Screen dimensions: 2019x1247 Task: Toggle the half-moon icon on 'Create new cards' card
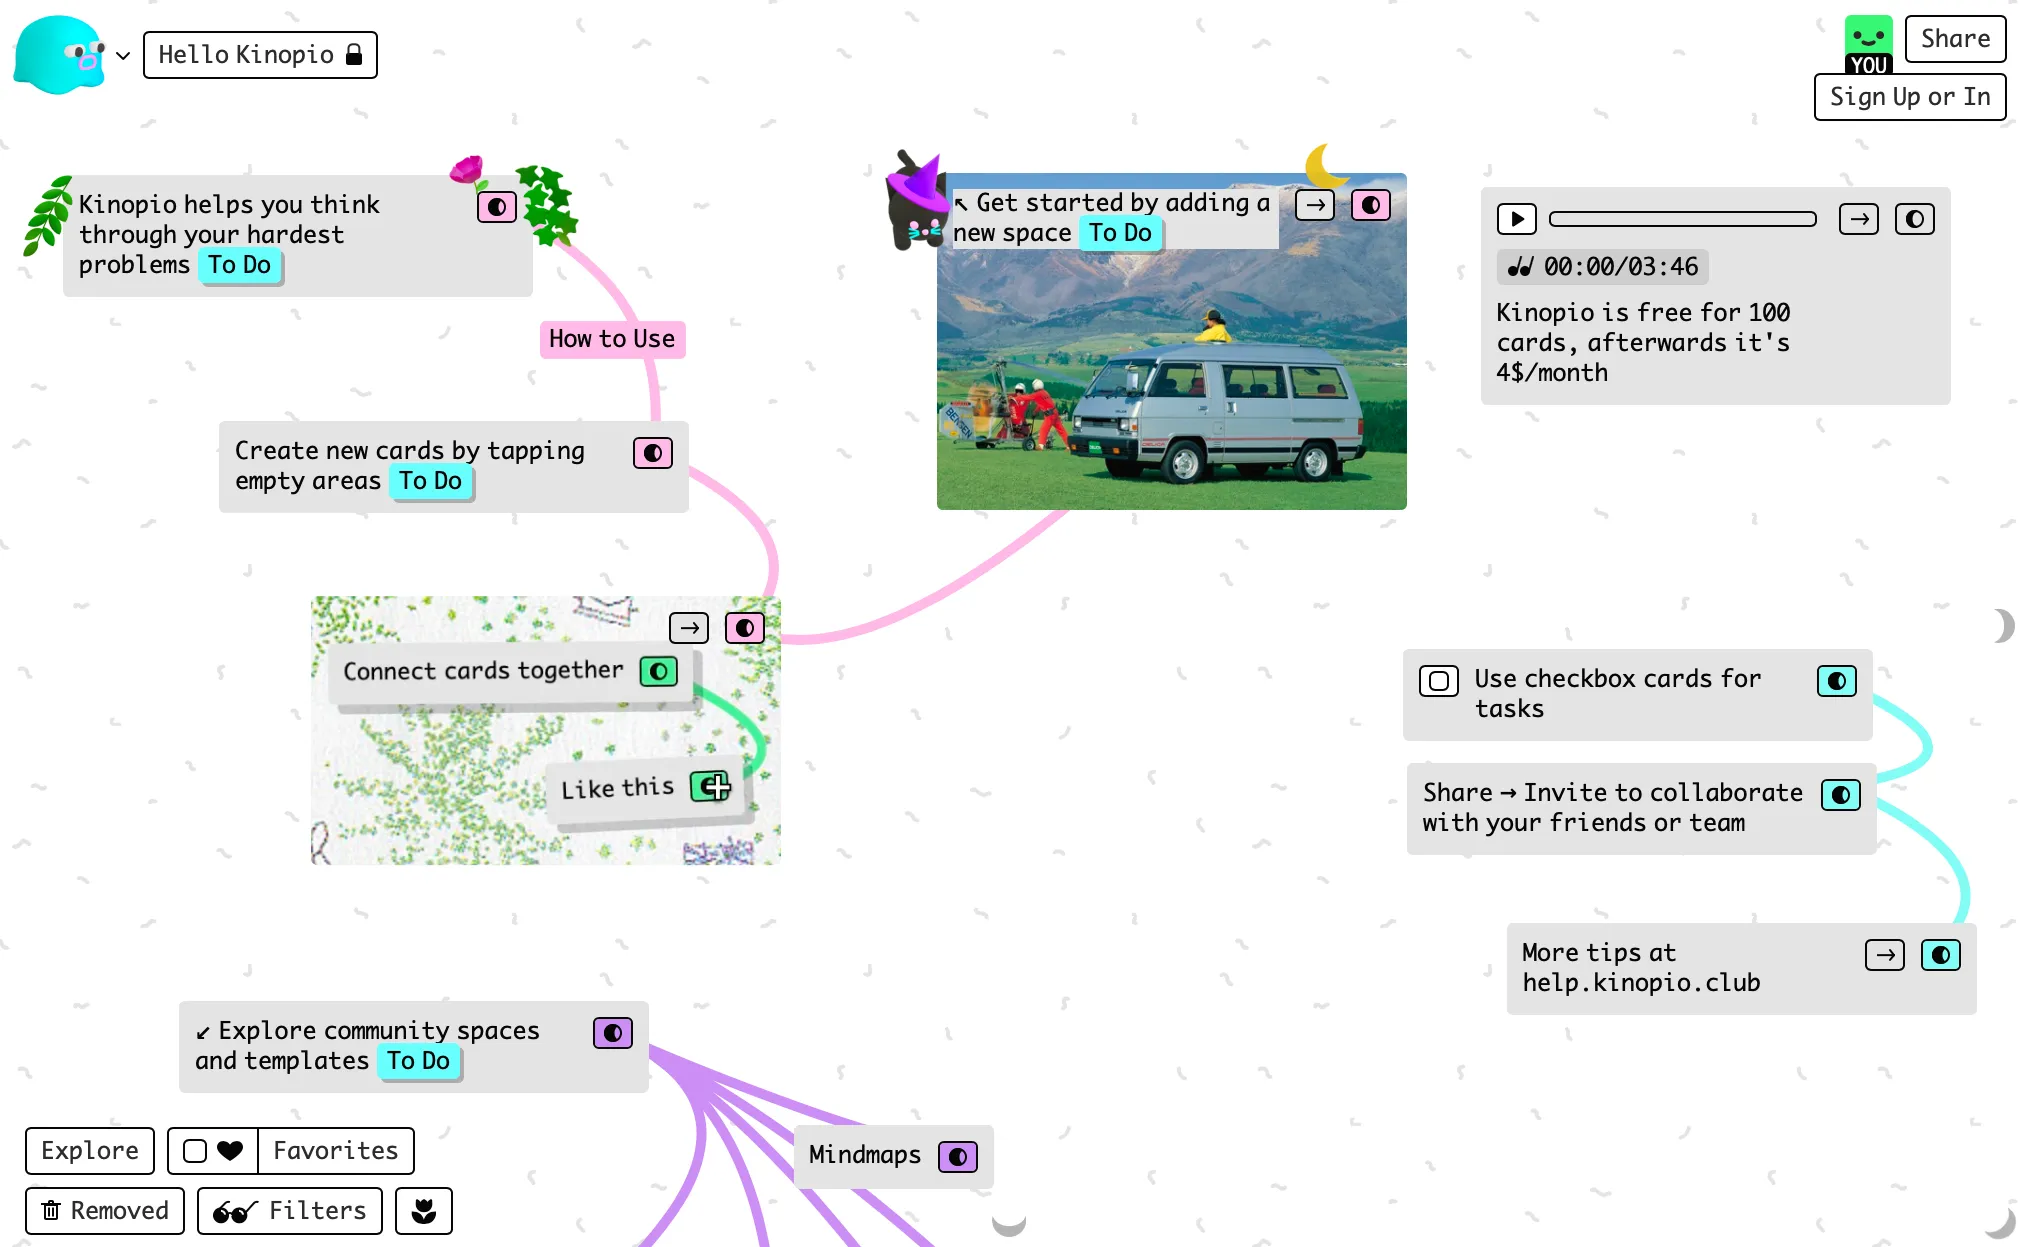652,452
